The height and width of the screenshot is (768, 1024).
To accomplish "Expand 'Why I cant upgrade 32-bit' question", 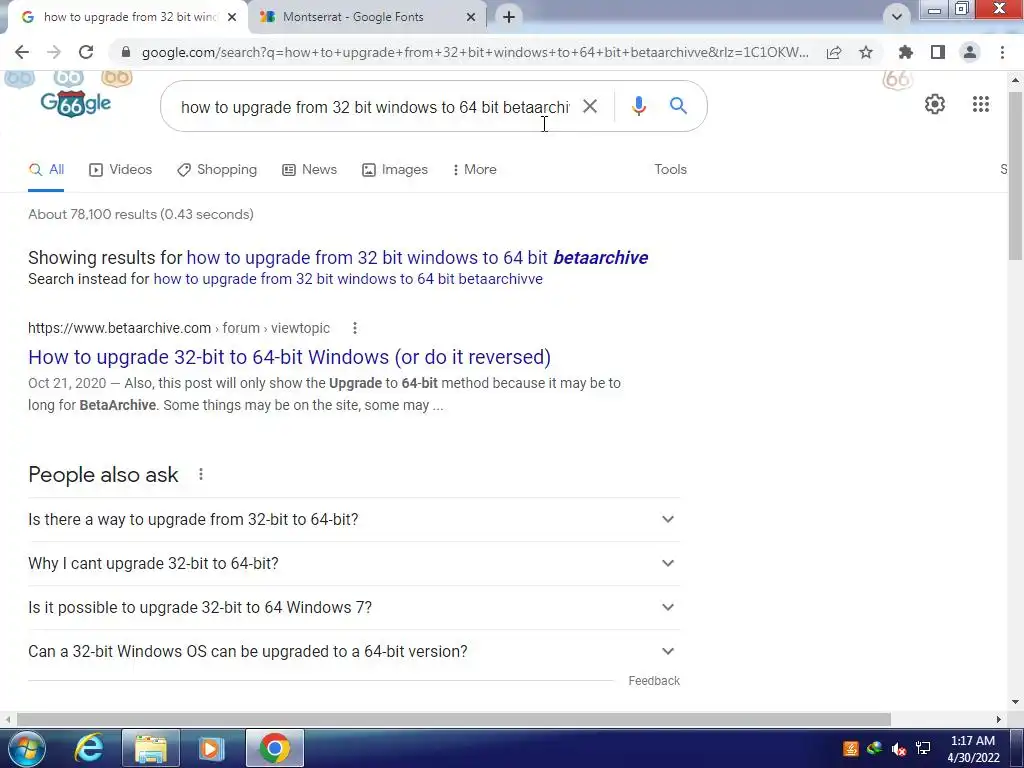I will click(353, 563).
